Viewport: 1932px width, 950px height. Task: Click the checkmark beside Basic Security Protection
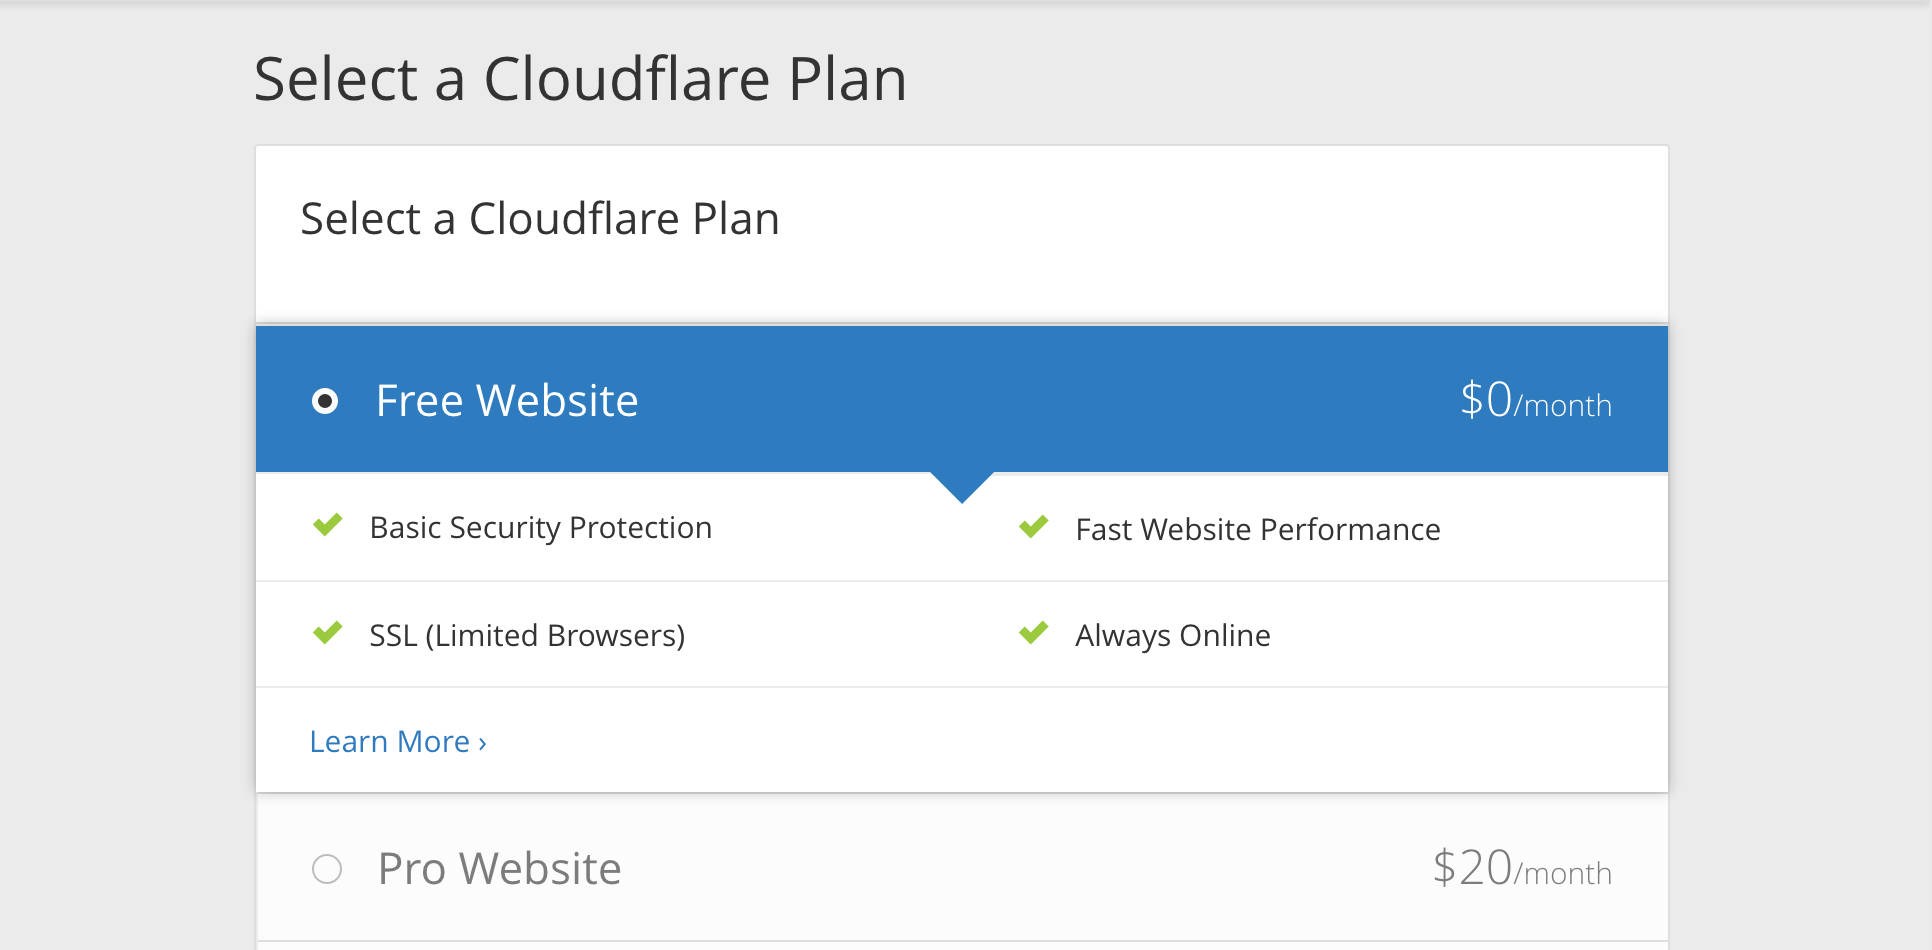328,525
